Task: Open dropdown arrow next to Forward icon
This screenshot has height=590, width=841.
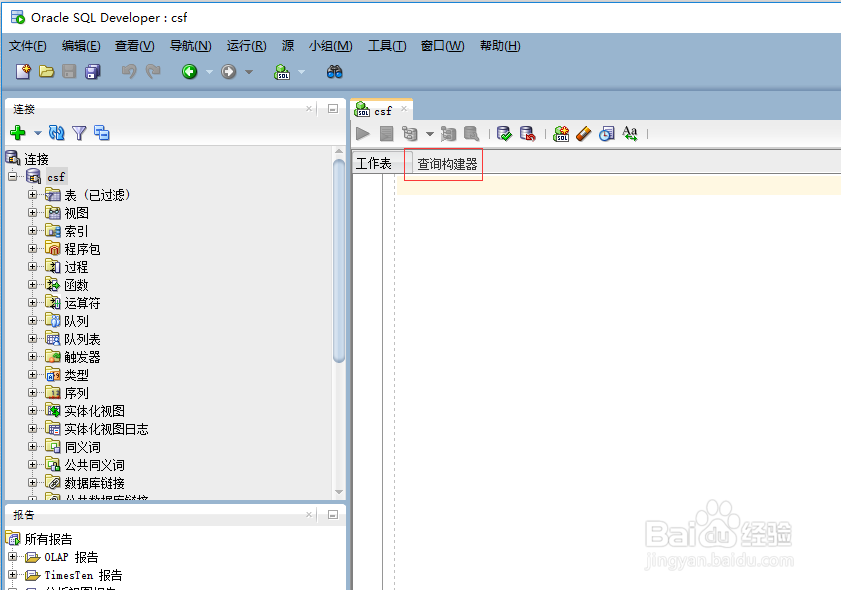Action: 249,72
